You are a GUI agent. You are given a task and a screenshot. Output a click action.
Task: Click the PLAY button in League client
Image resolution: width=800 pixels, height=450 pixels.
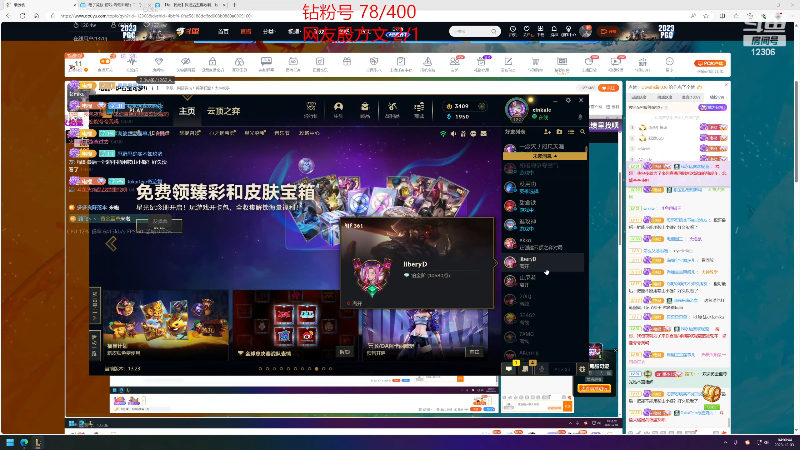136,109
